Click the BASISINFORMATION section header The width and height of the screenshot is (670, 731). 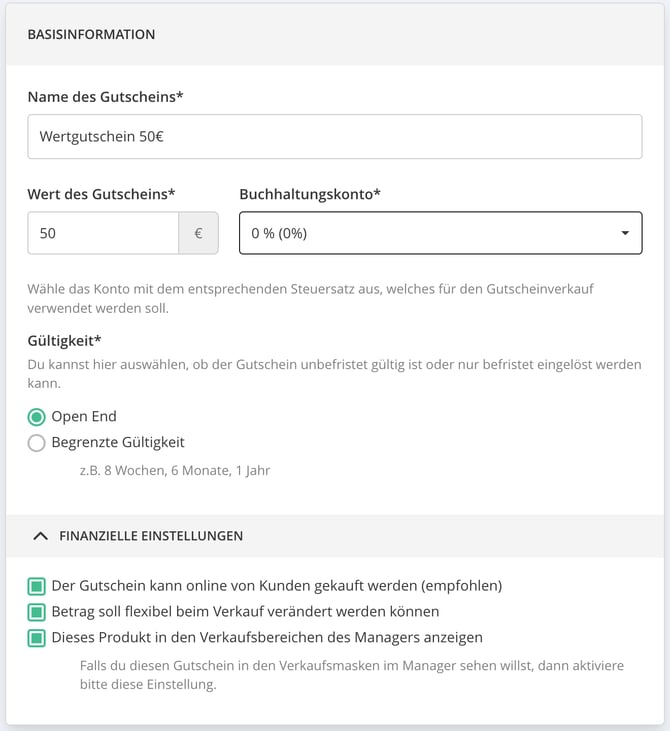pos(91,34)
